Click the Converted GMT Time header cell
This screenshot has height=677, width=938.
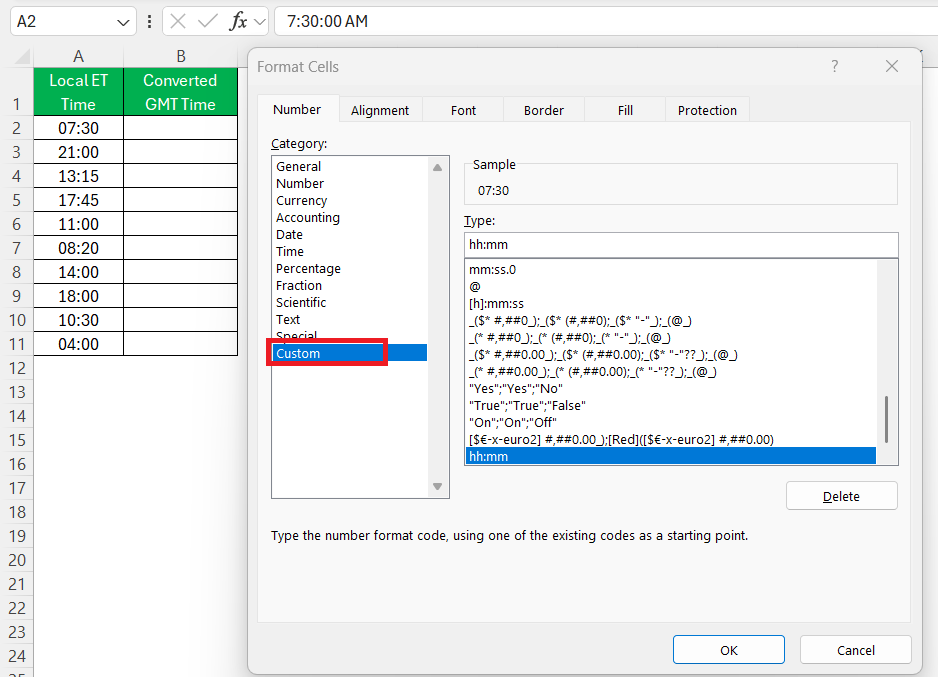pos(180,92)
